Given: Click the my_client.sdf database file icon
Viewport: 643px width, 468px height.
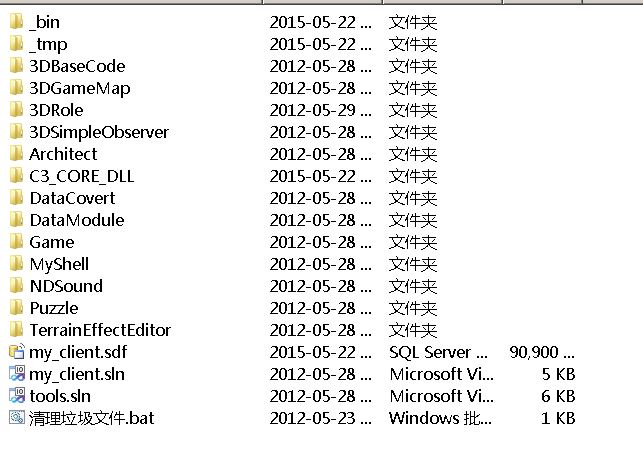Looking at the screenshot, I should coord(17,352).
